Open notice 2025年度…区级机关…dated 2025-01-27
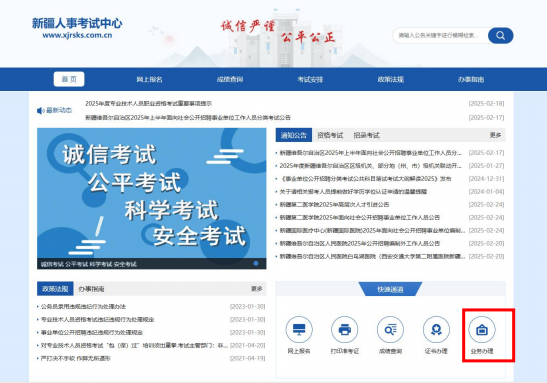Image resolution: width=547 pixels, height=383 pixels. [x=370, y=166]
